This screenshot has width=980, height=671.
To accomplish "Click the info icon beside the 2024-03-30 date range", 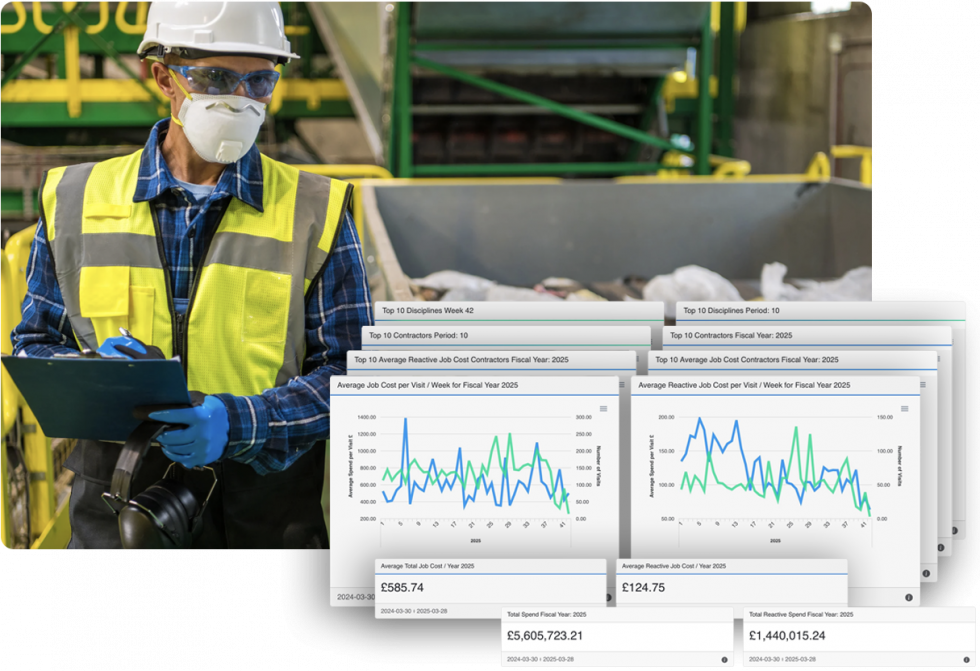I will (x=608, y=596).
